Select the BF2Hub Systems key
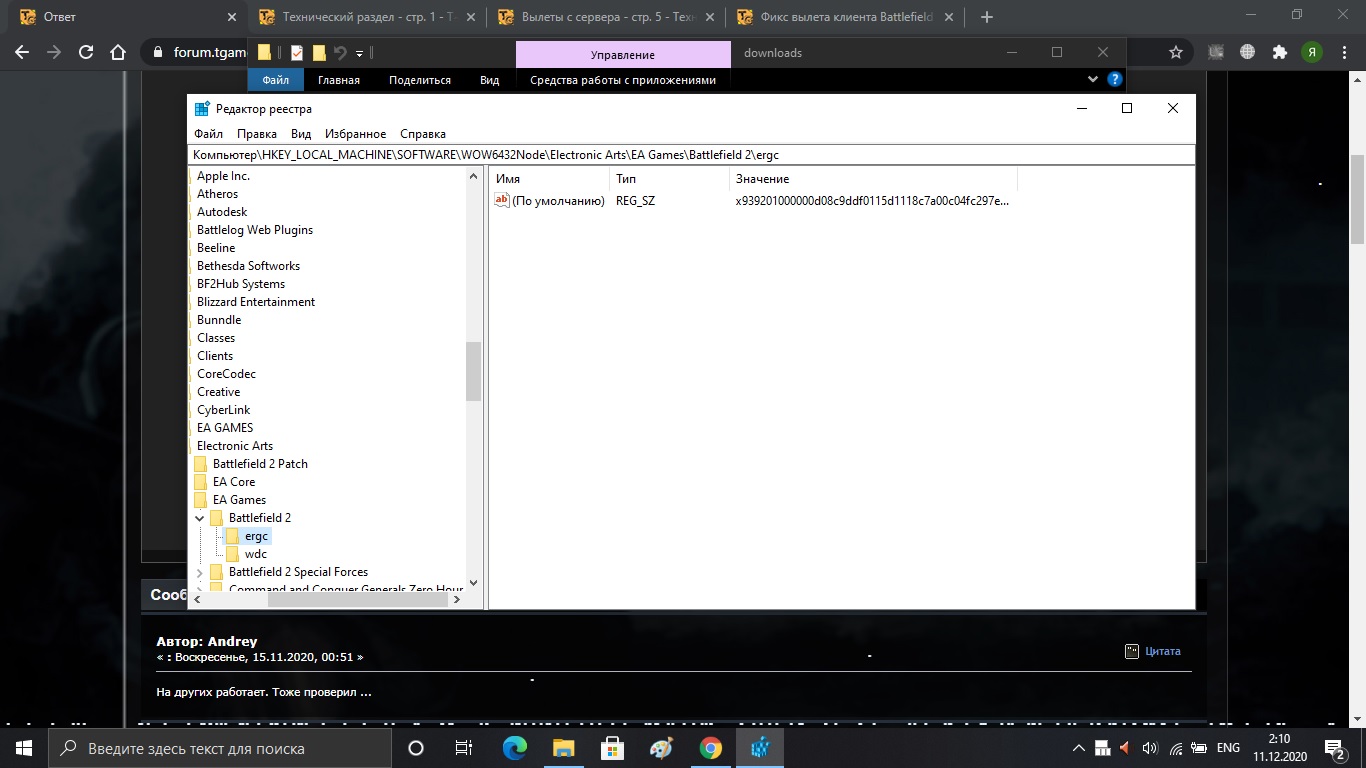Screen dimensions: 1366x768 click(241, 284)
